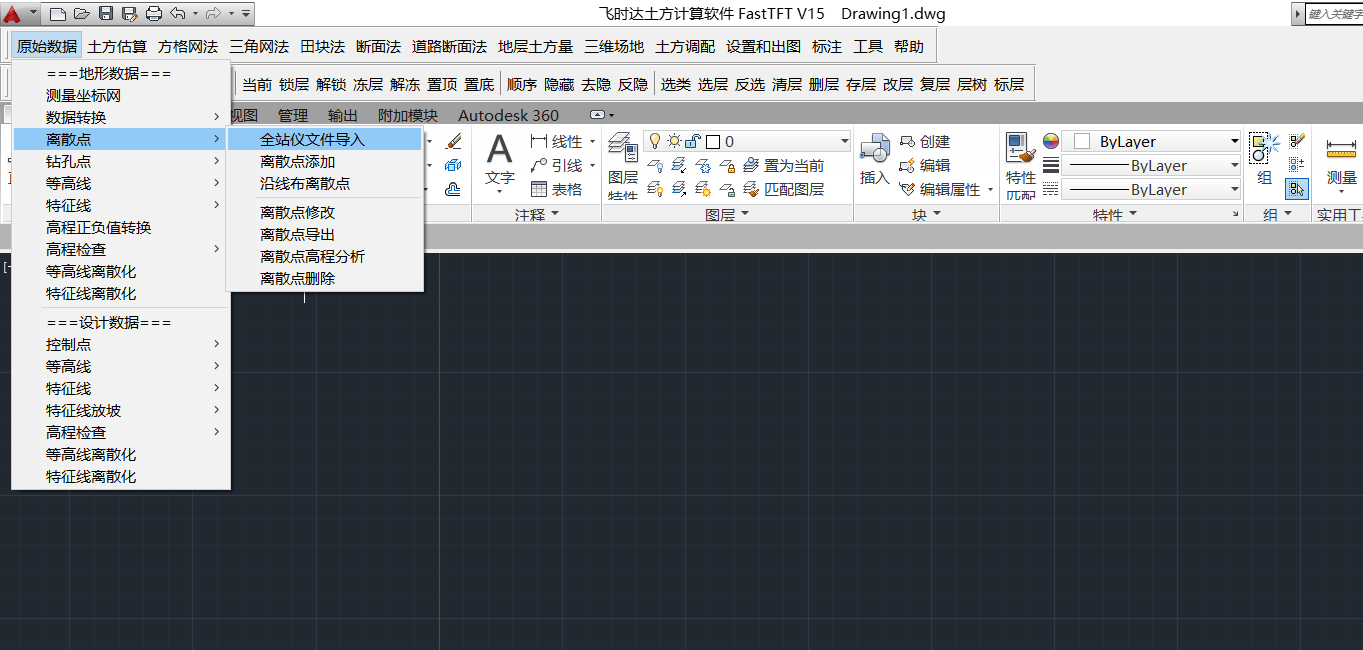Screen dimensions: 1363x650
Task: Toggle the layer lightbulb on/off icon
Action: (655, 141)
